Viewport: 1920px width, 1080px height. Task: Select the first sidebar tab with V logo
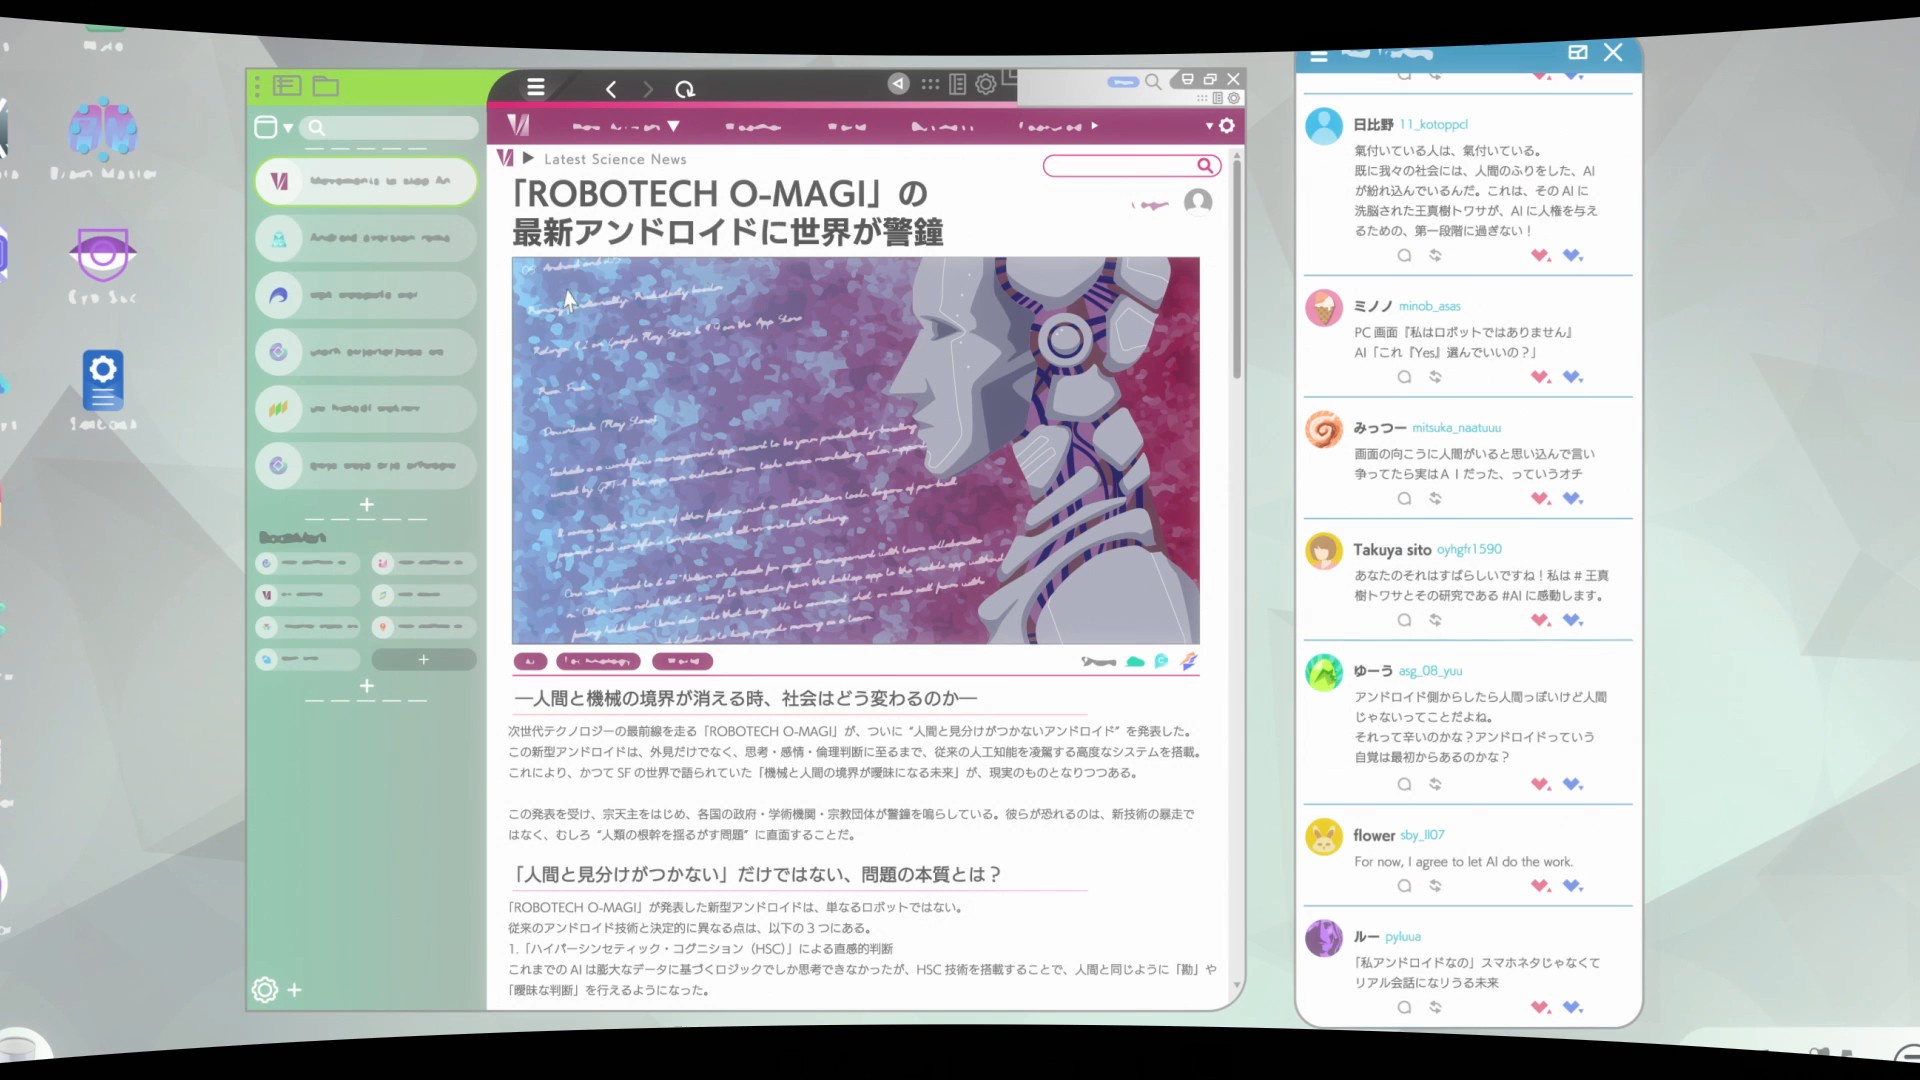pyautogui.click(x=366, y=181)
